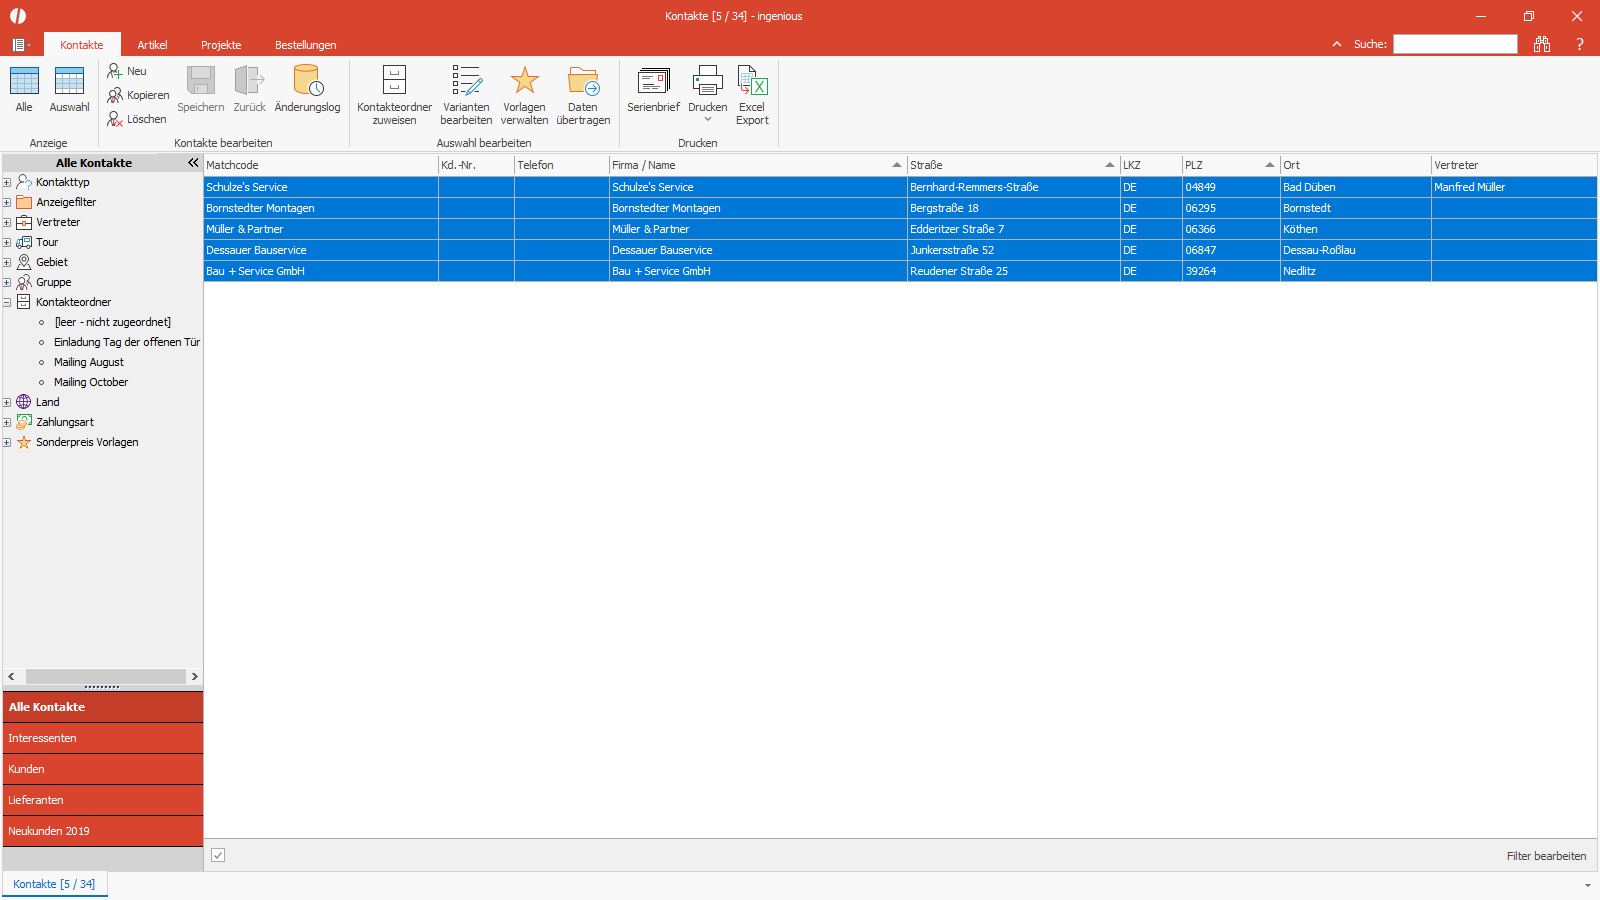The width and height of the screenshot is (1600, 900).
Task: Focus the Suche input field
Action: tap(1455, 44)
